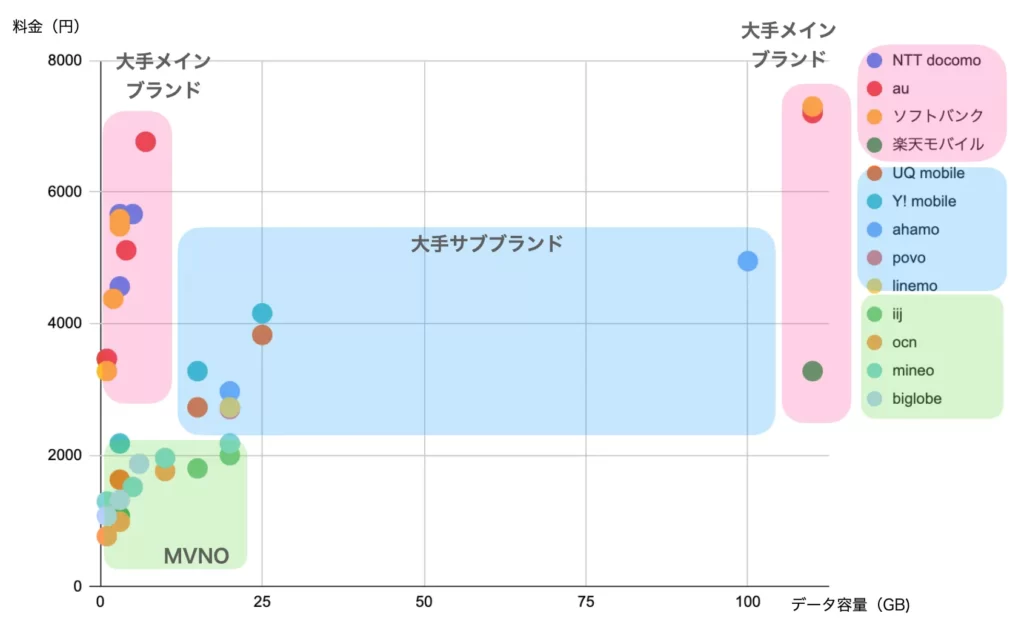Select the linemo legend text label
Screen dimensions: 1024x639
(x=915, y=285)
